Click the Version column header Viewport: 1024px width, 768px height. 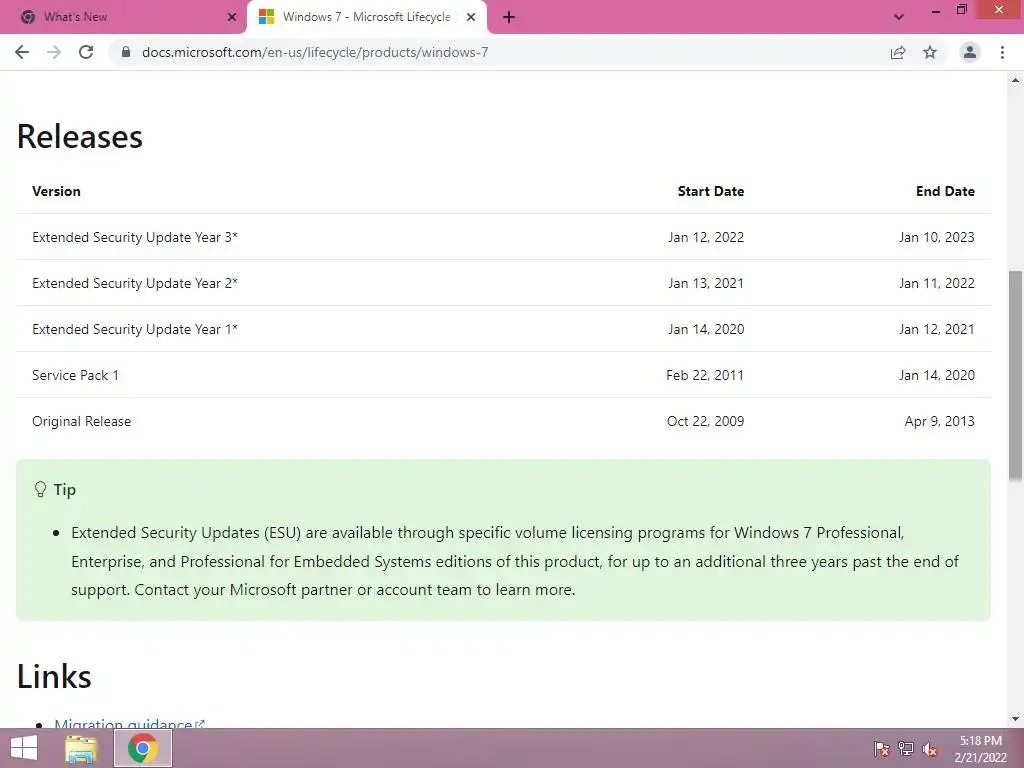point(56,191)
